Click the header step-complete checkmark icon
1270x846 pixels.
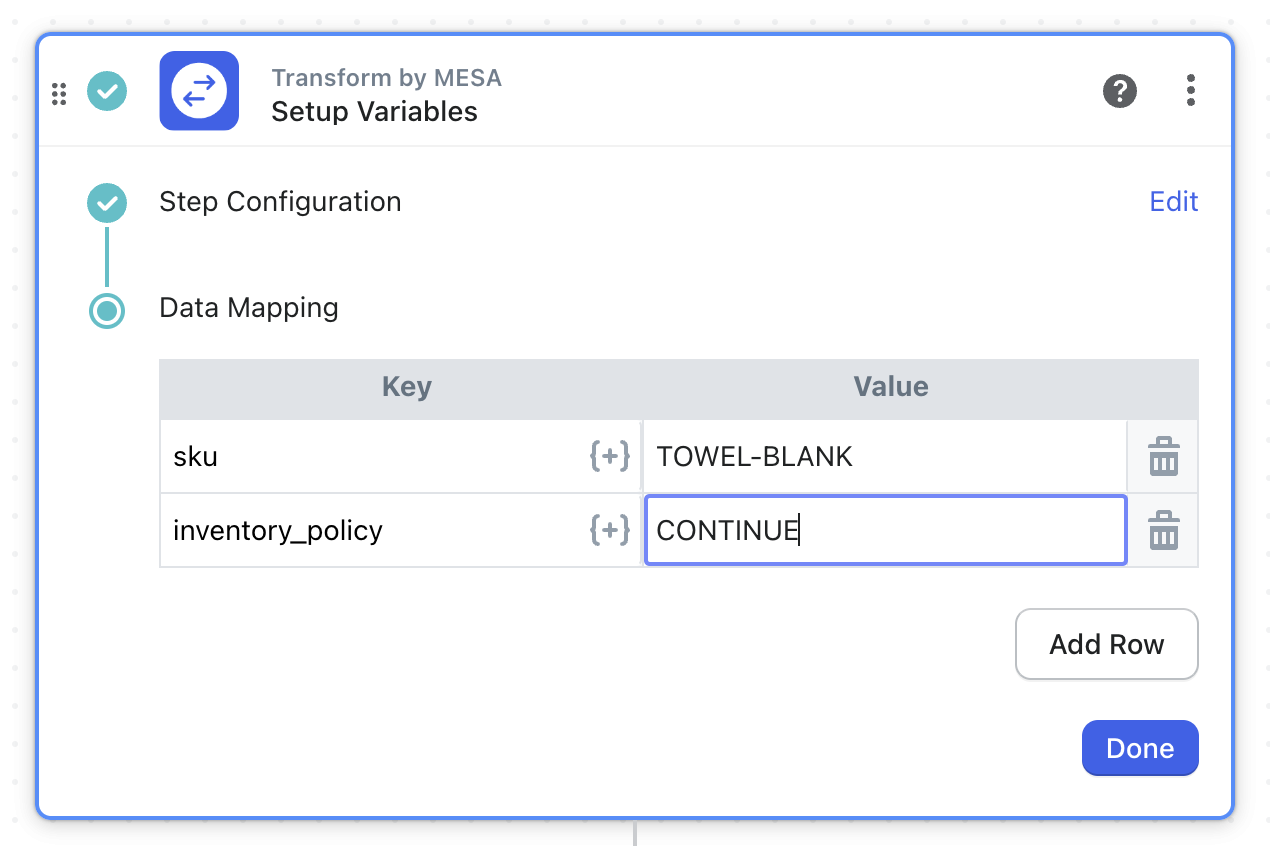[x=107, y=91]
